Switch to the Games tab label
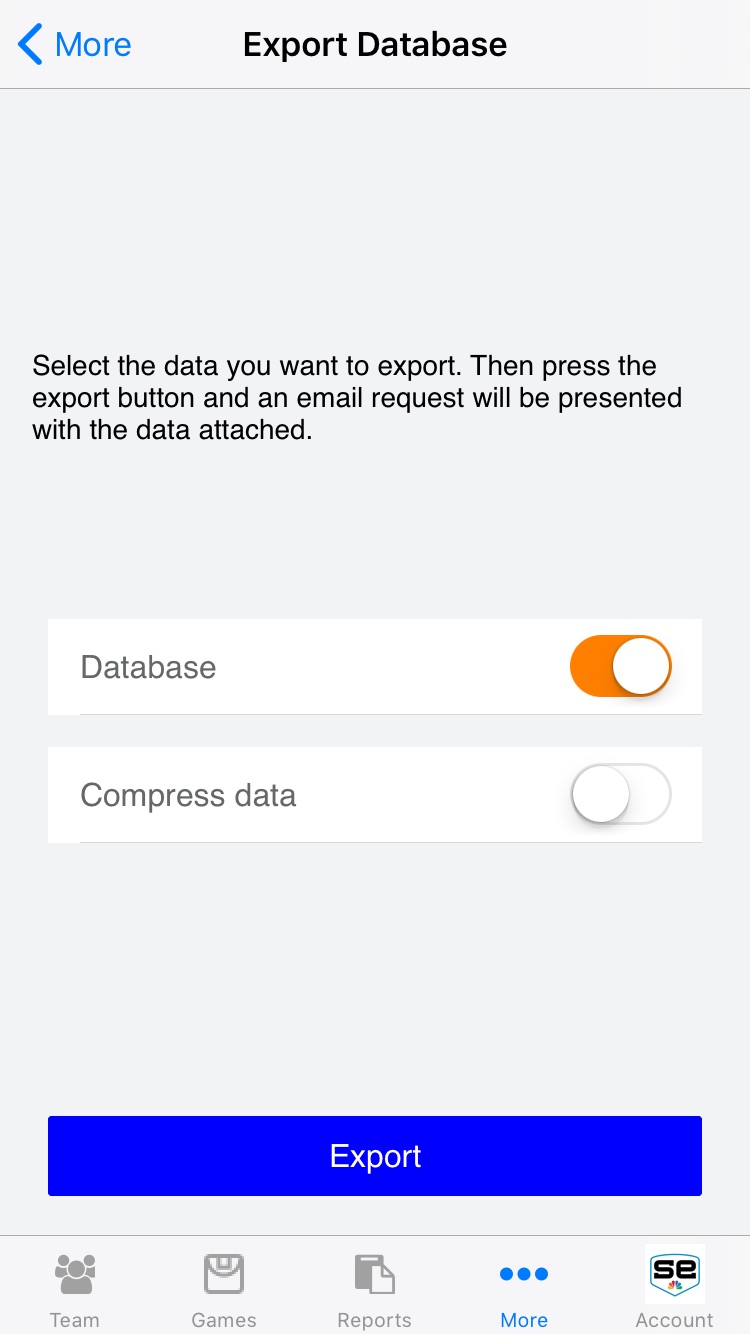This screenshot has width=750, height=1334. coord(224,1320)
